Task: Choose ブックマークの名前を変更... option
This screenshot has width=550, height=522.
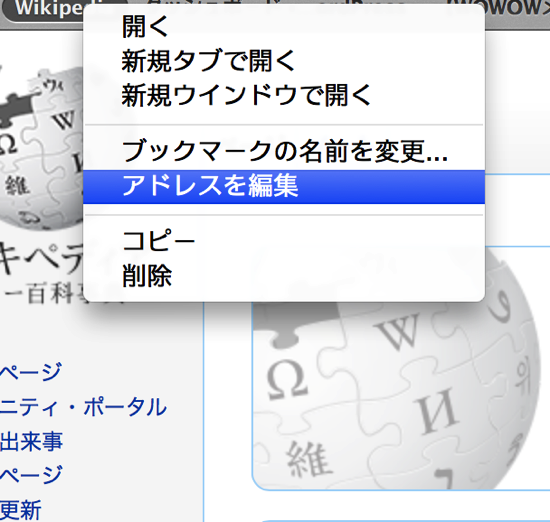Action: pyautogui.click(x=284, y=151)
